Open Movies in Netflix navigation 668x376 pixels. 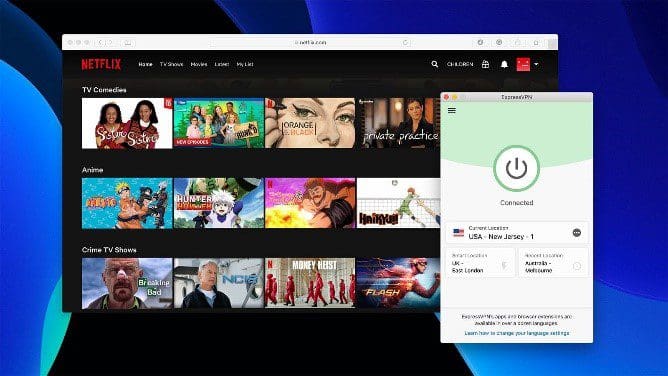(199, 64)
